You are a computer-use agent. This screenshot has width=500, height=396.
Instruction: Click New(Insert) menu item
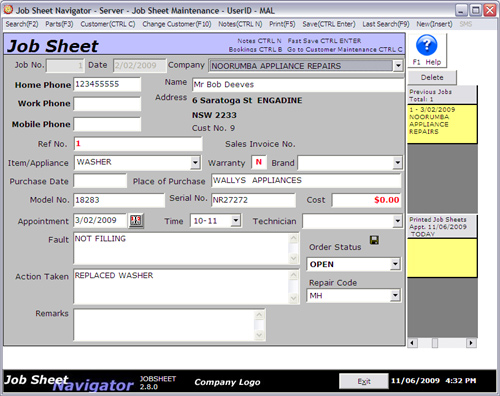click(434, 24)
